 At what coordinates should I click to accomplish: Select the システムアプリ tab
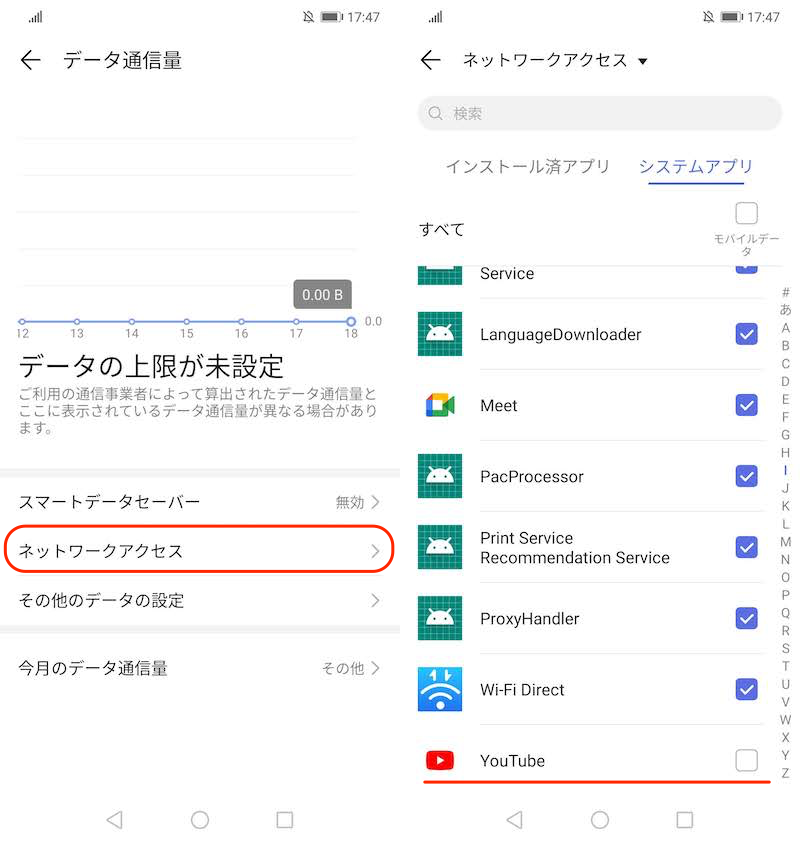696,167
